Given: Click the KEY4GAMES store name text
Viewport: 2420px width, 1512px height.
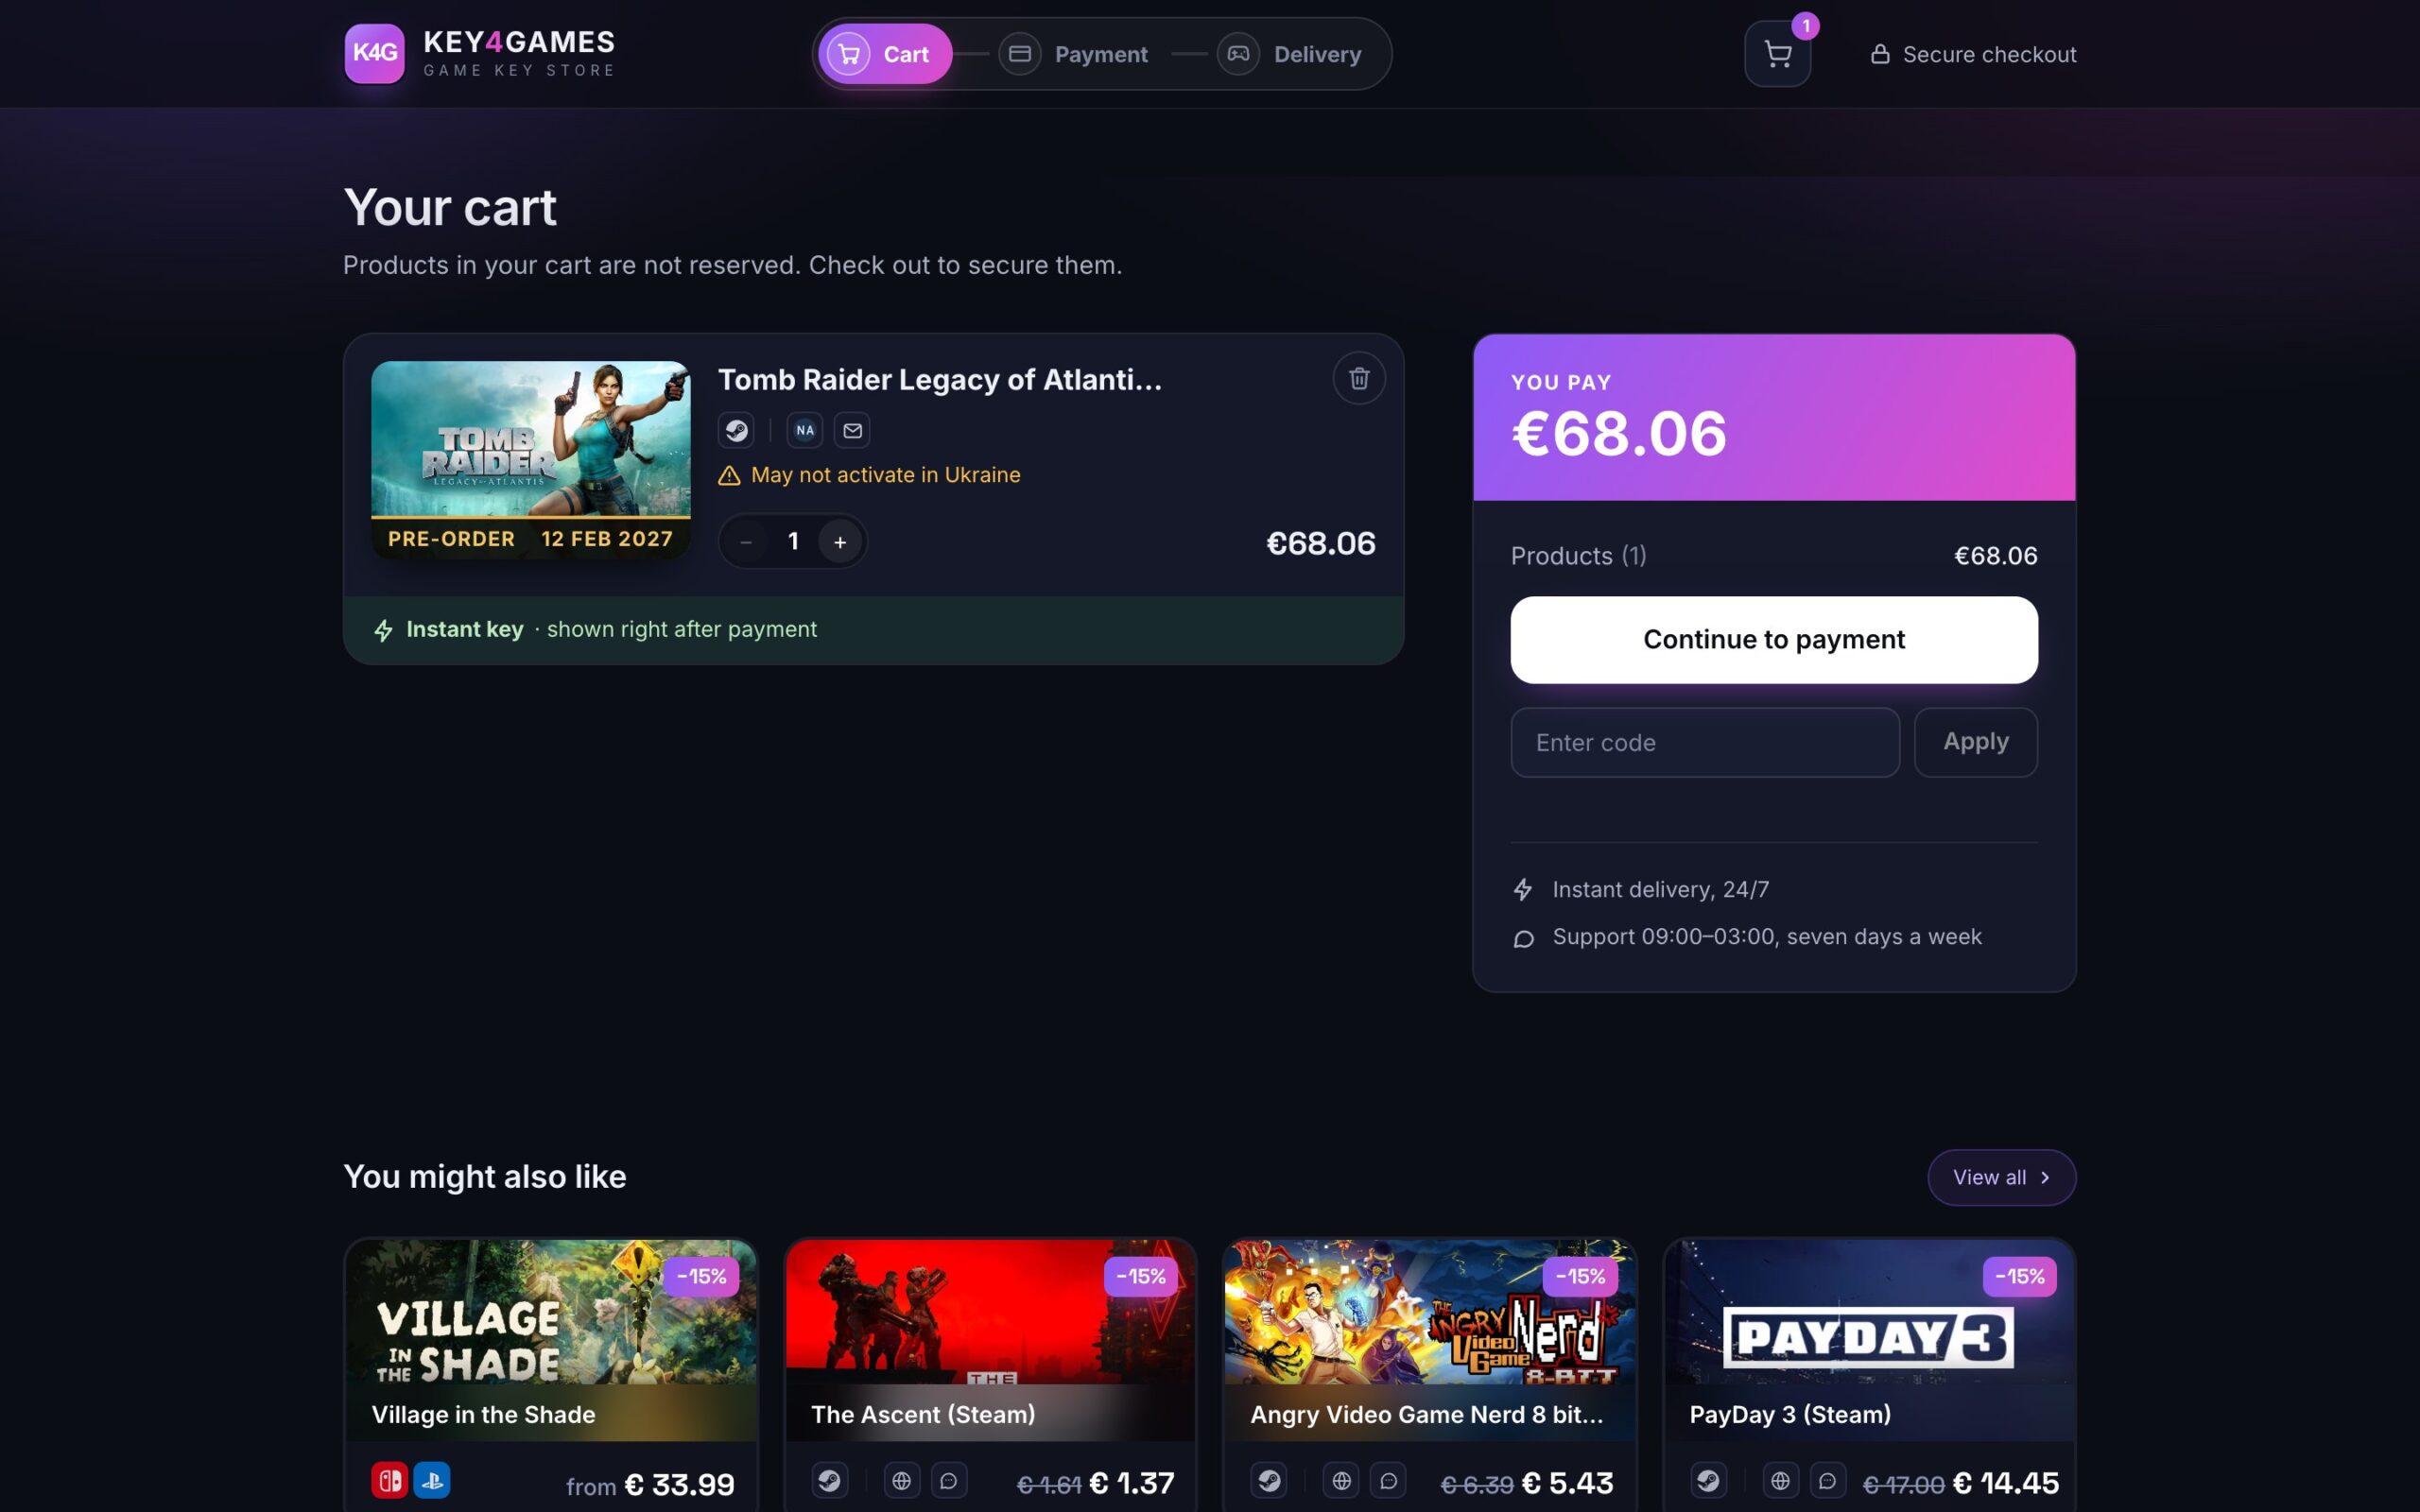Looking at the screenshot, I should coord(519,42).
